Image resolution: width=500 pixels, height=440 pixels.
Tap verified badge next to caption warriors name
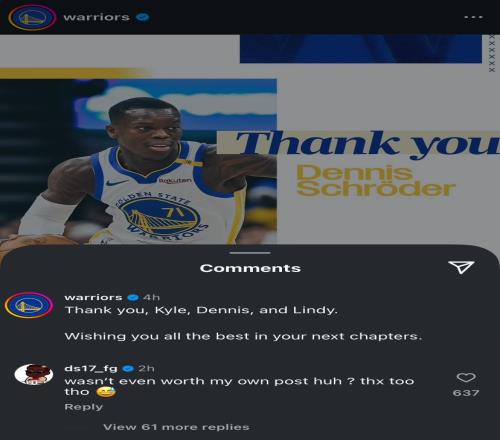coord(133,297)
